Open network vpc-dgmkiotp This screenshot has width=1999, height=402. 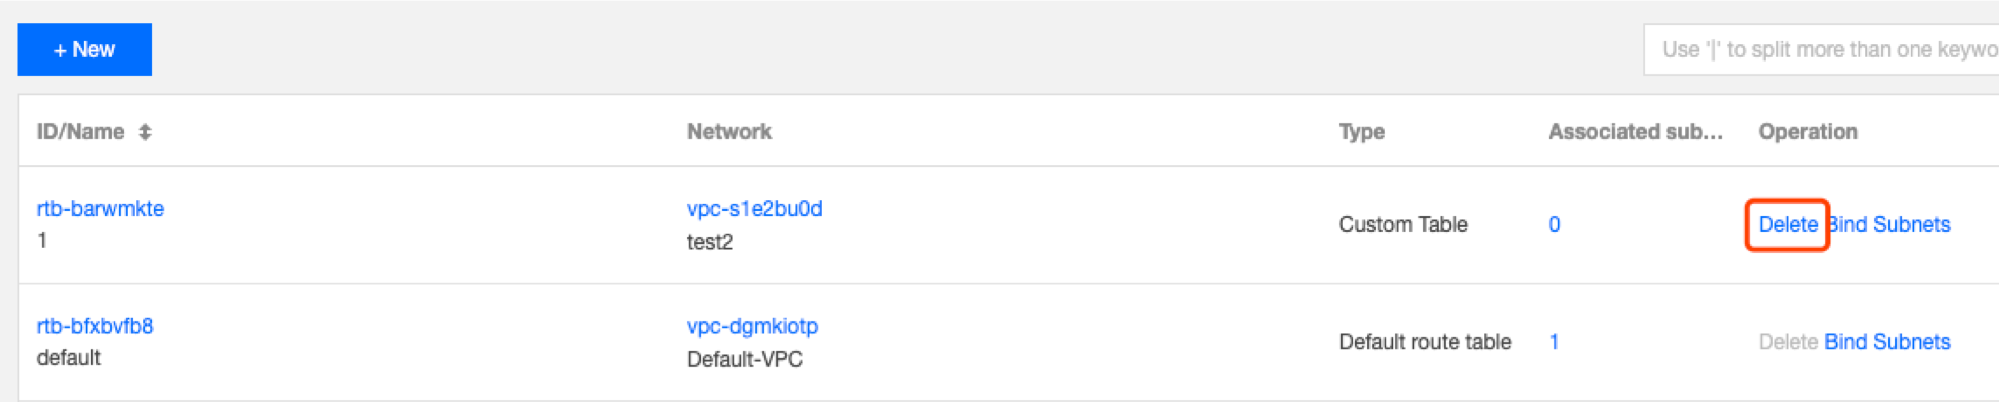coord(752,326)
